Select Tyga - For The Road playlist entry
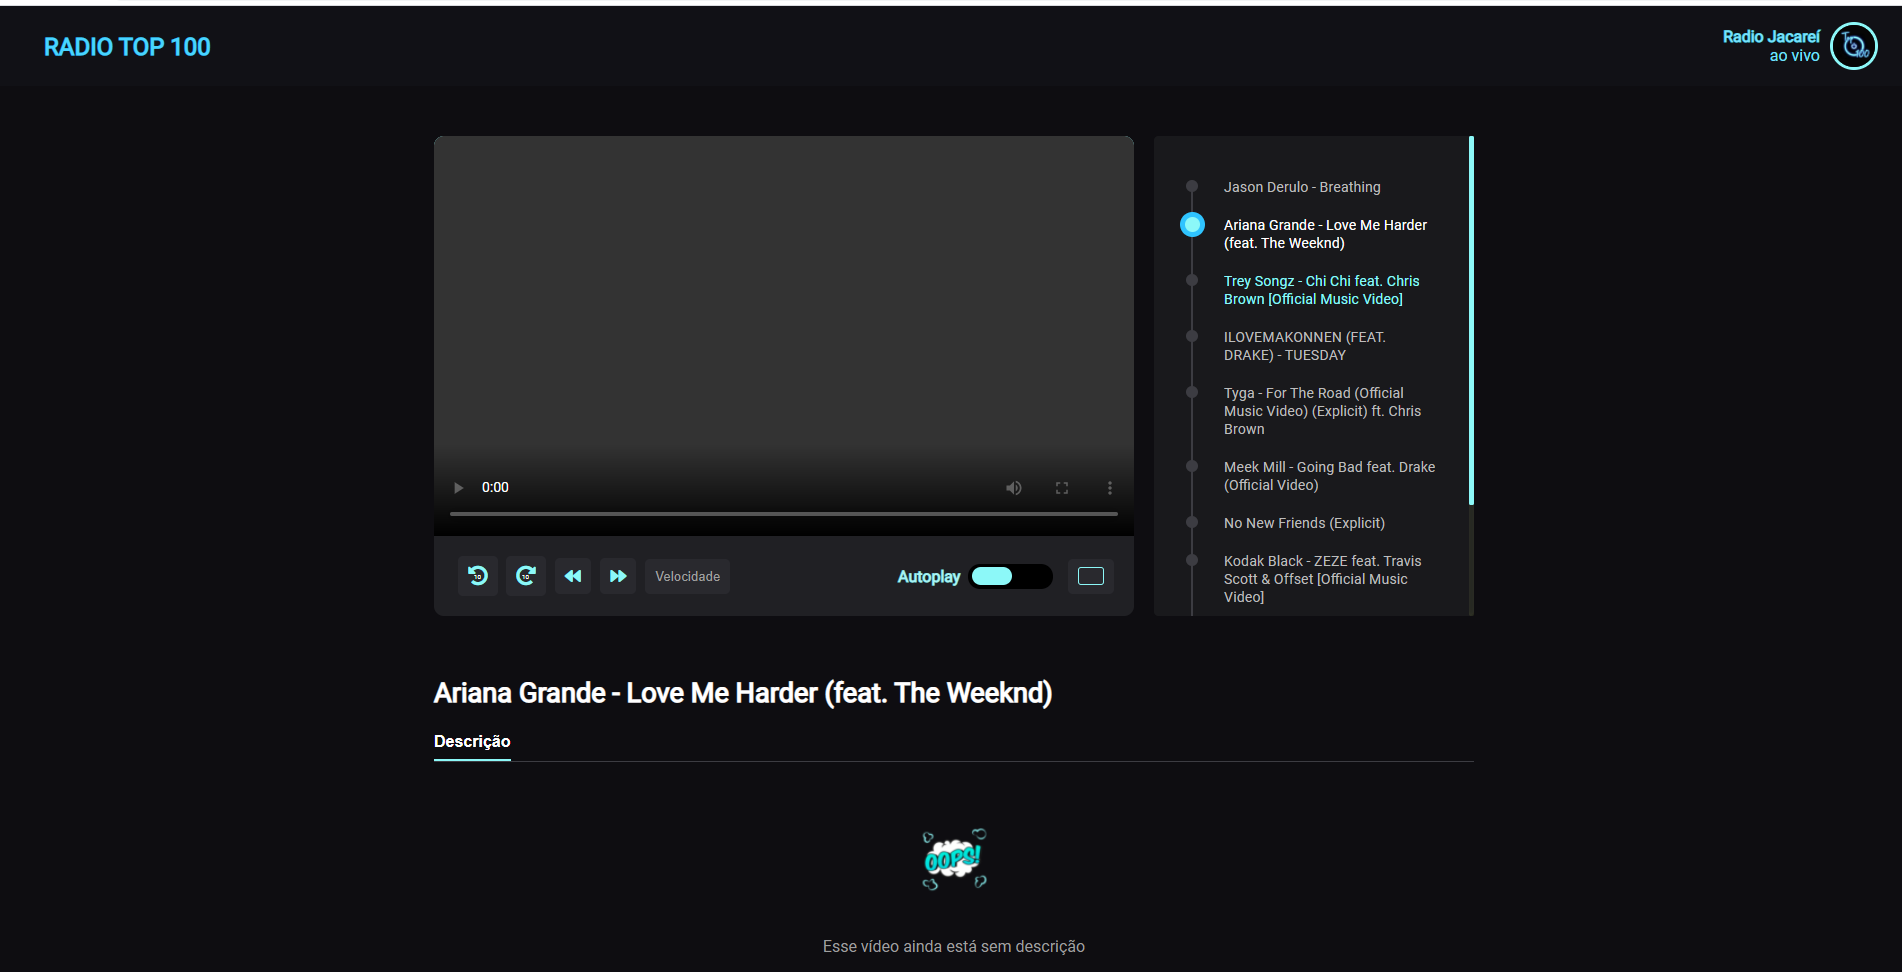Image resolution: width=1902 pixels, height=972 pixels. click(1323, 411)
